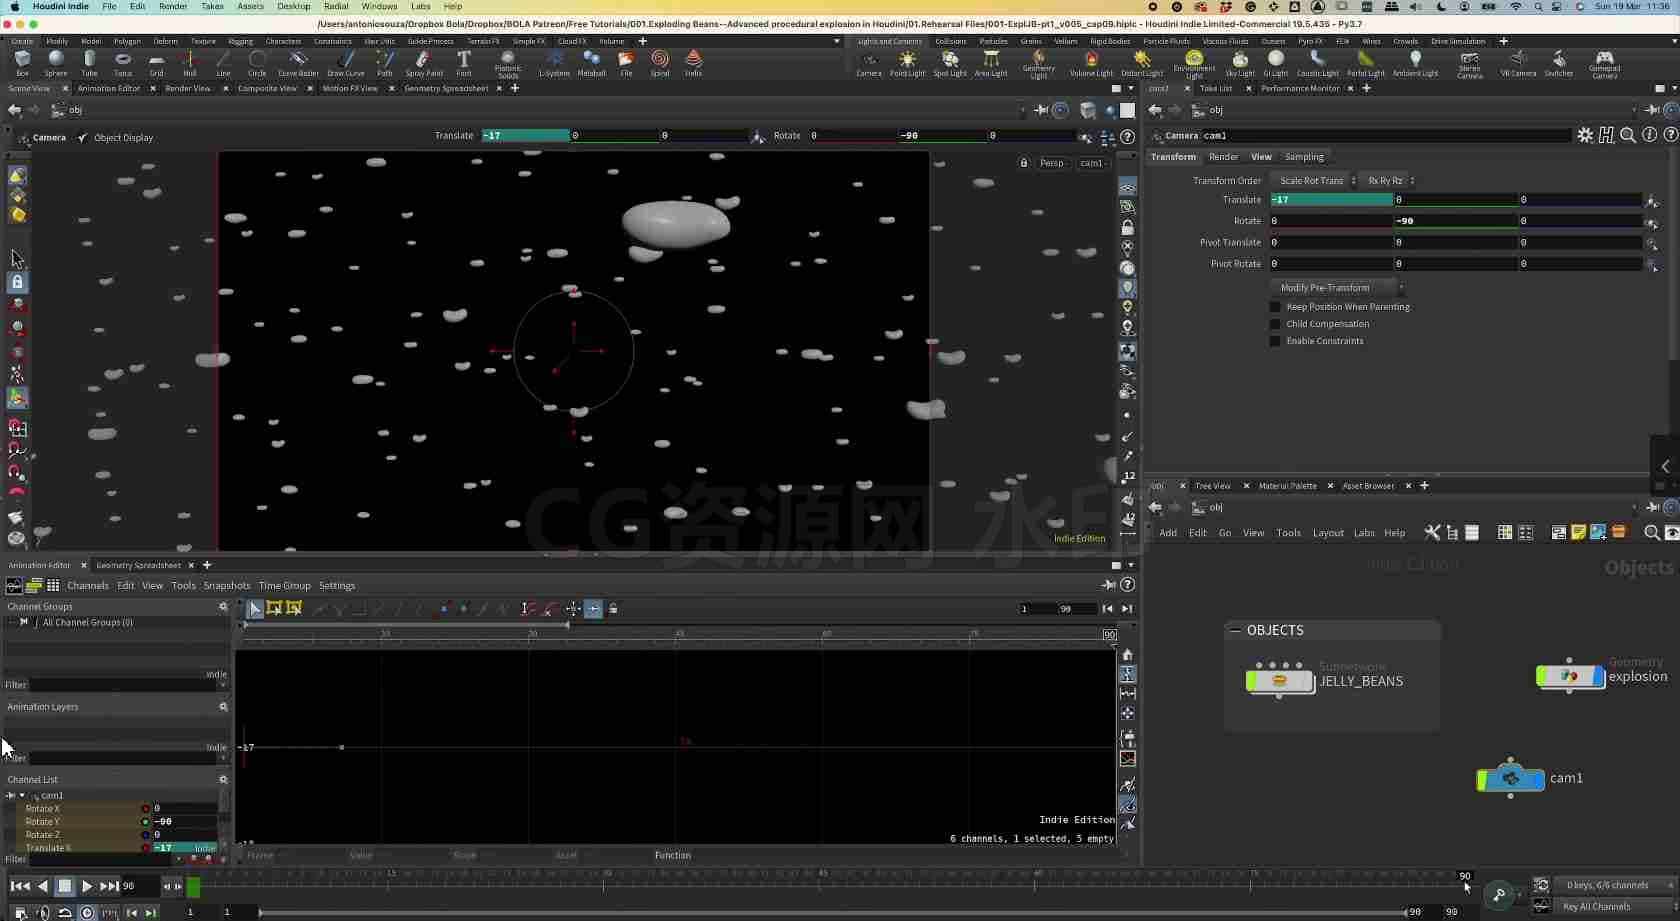Open the Key All Channels dropdown
1680x921 pixels.
click(1613, 907)
